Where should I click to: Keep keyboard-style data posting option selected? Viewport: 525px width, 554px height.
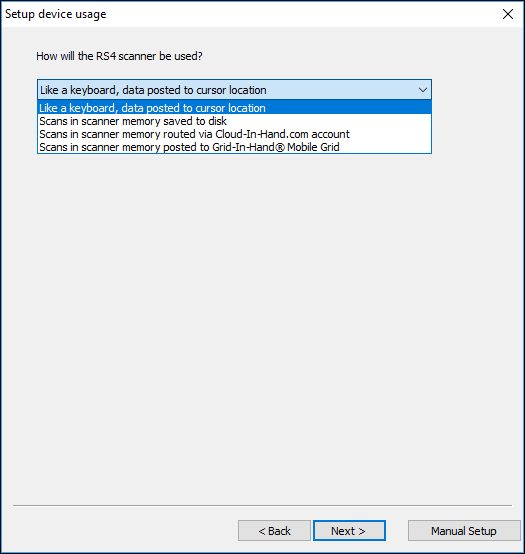(x=234, y=108)
